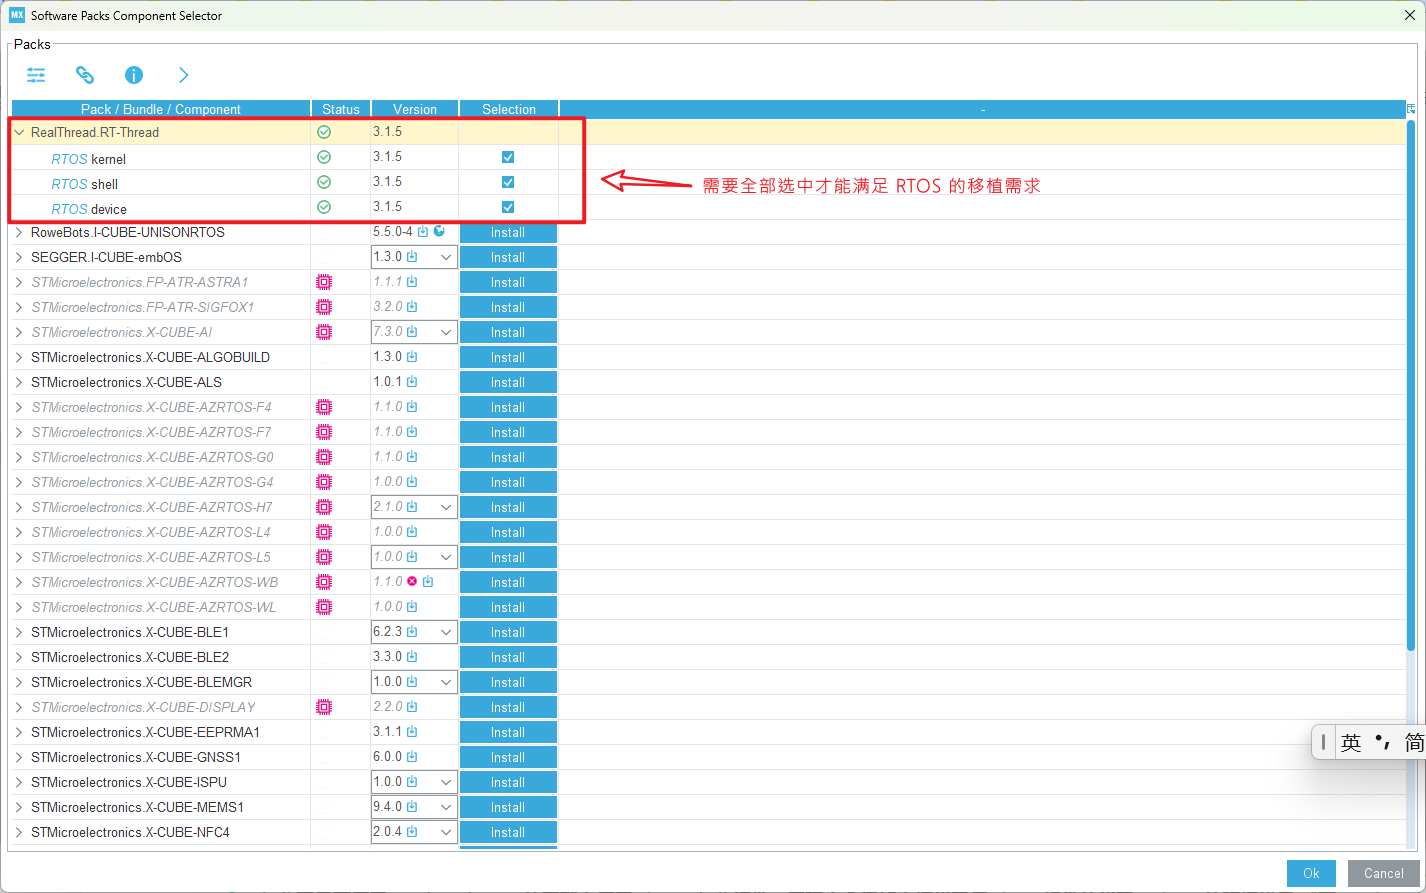Click chip status icon for X-CUBE-AZRTOS-WB
This screenshot has width=1426, height=893.
[324, 582]
